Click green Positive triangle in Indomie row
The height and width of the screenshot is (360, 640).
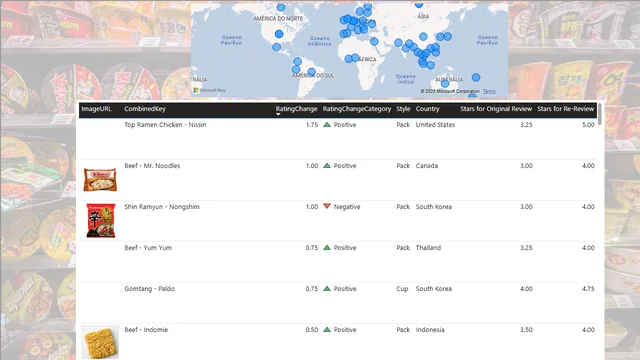point(327,329)
